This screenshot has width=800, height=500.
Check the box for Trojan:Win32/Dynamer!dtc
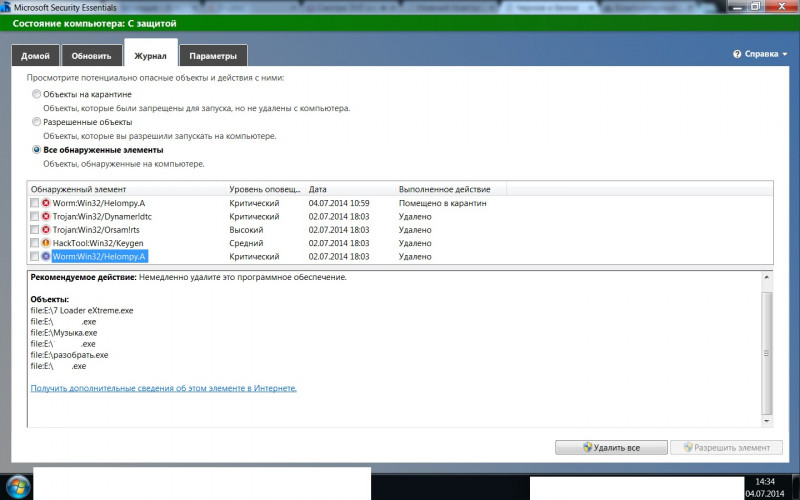click(x=34, y=216)
